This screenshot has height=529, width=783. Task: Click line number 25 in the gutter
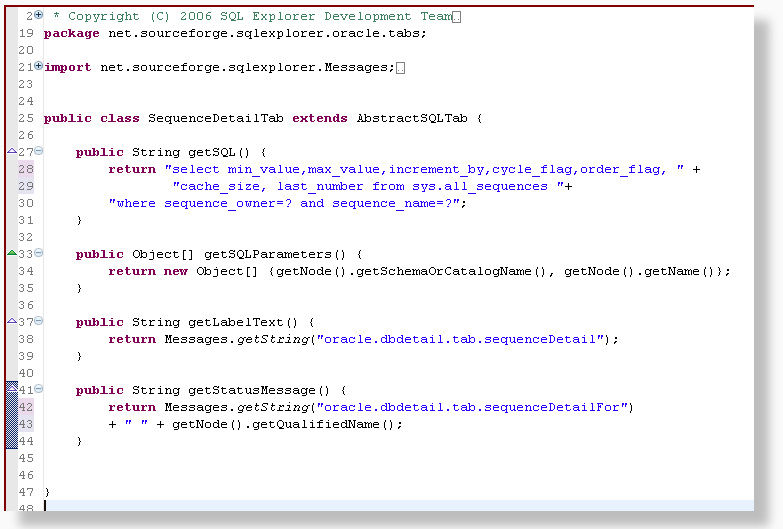click(x=26, y=118)
